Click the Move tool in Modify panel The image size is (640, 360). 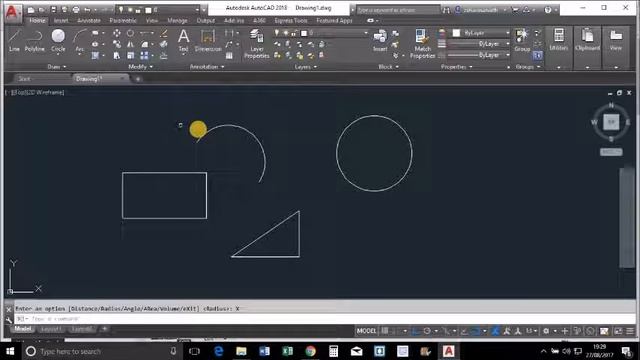(x=117, y=33)
